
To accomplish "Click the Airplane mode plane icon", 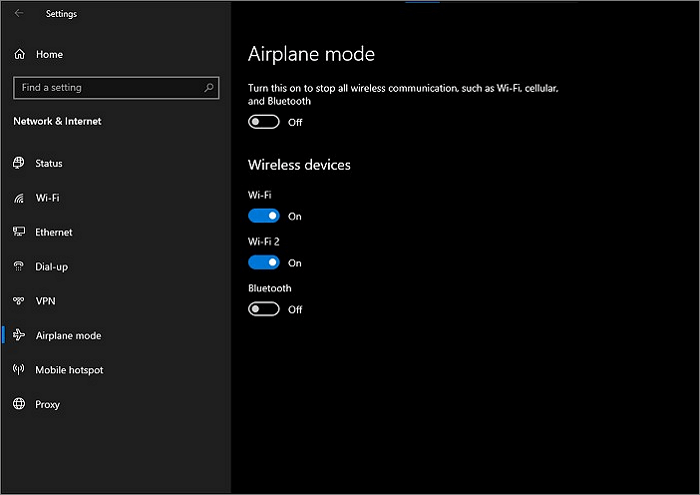I will coord(19,335).
